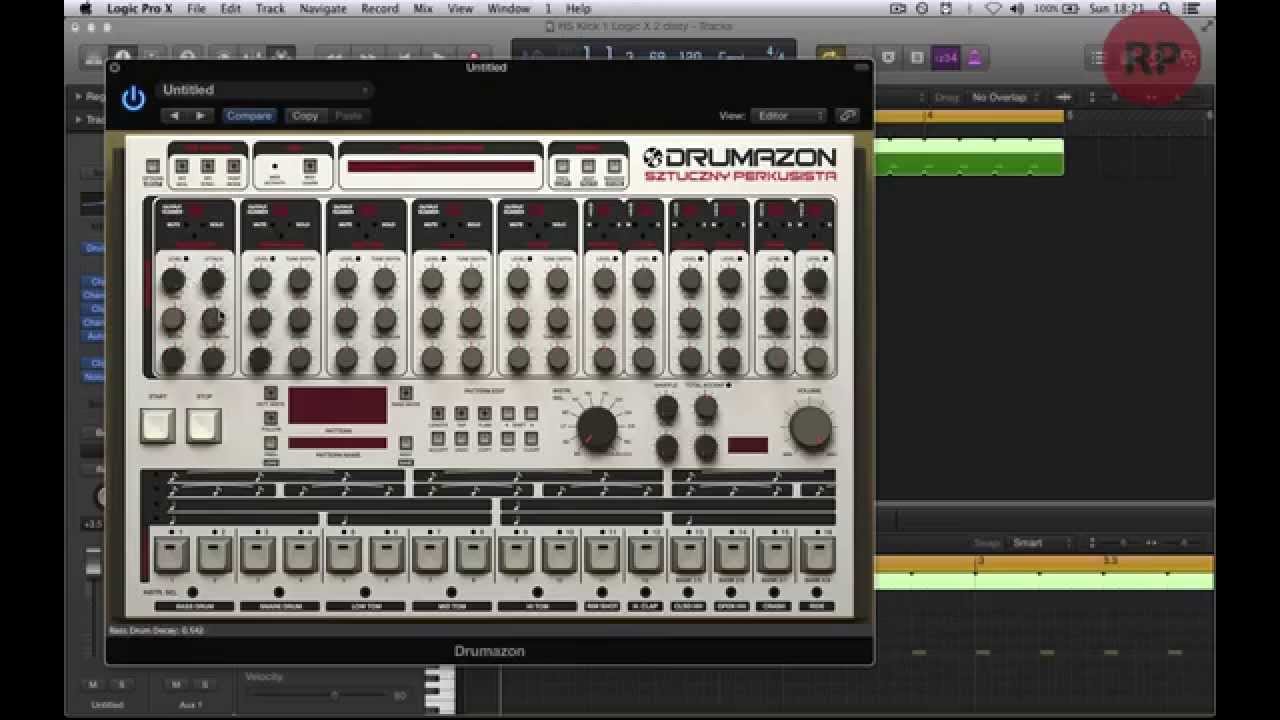This screenshot has height=720, width=1280.
Task: Click the pattern number display
Action: tap(338, 406)
